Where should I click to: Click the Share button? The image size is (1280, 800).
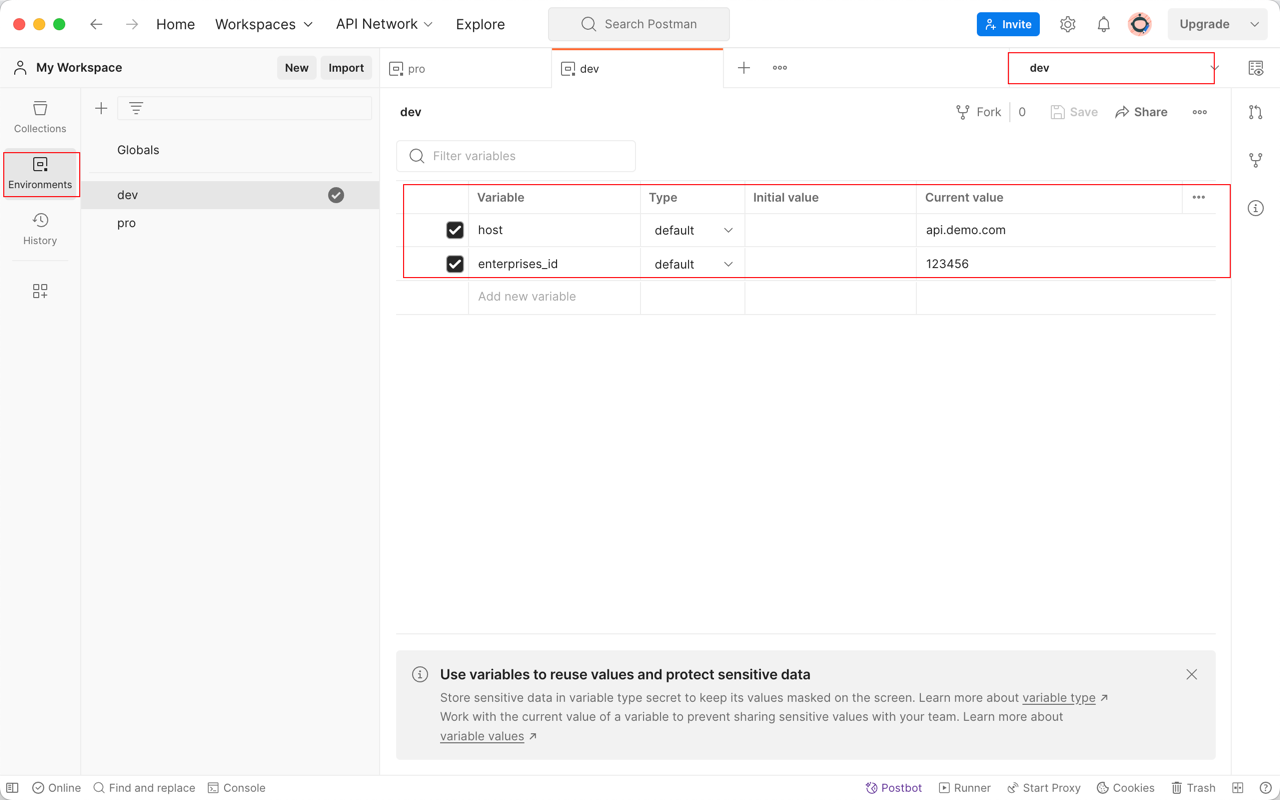1141,112
